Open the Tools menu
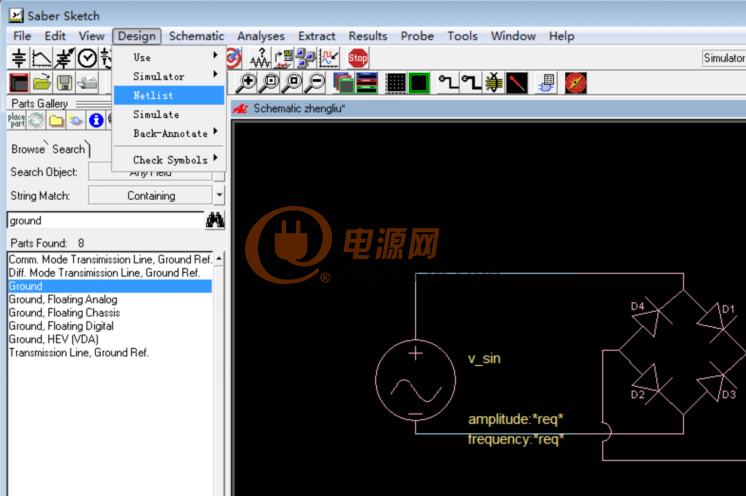Screen dimensions: 746x496 point(462,36)
